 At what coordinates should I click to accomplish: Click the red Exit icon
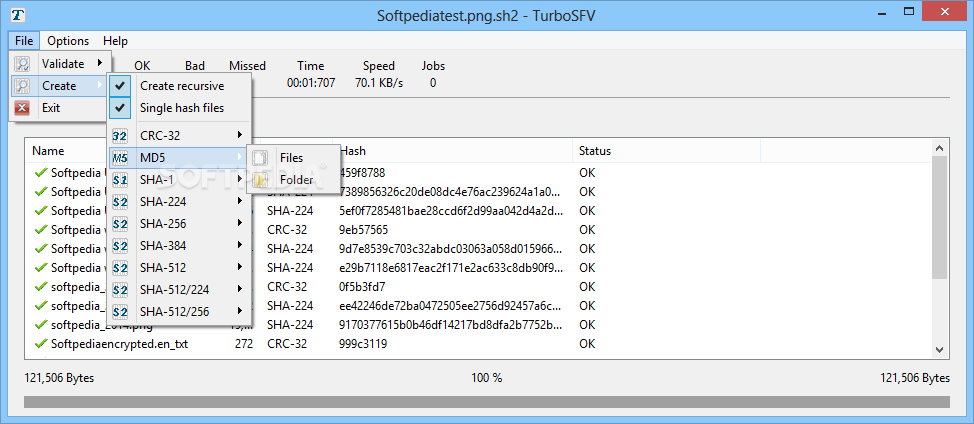[22, 108]
